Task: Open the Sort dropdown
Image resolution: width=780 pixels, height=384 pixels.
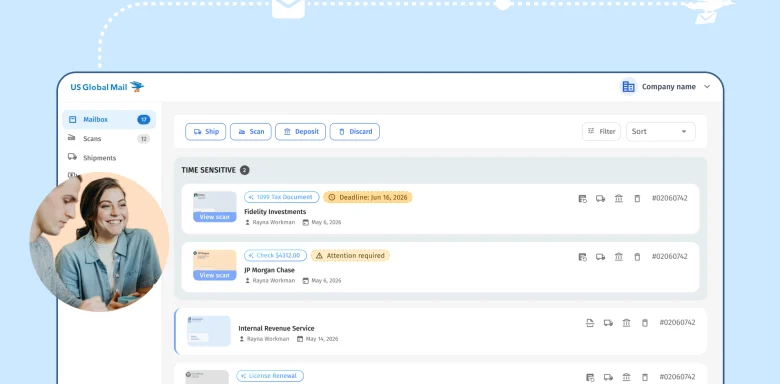Action: 661,132
